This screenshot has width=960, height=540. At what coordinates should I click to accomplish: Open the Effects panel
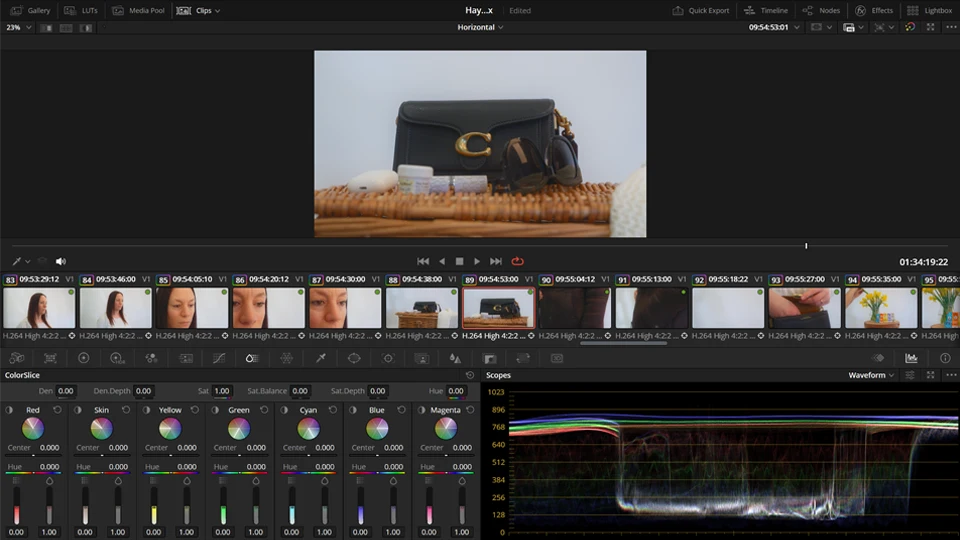[874, 10]
